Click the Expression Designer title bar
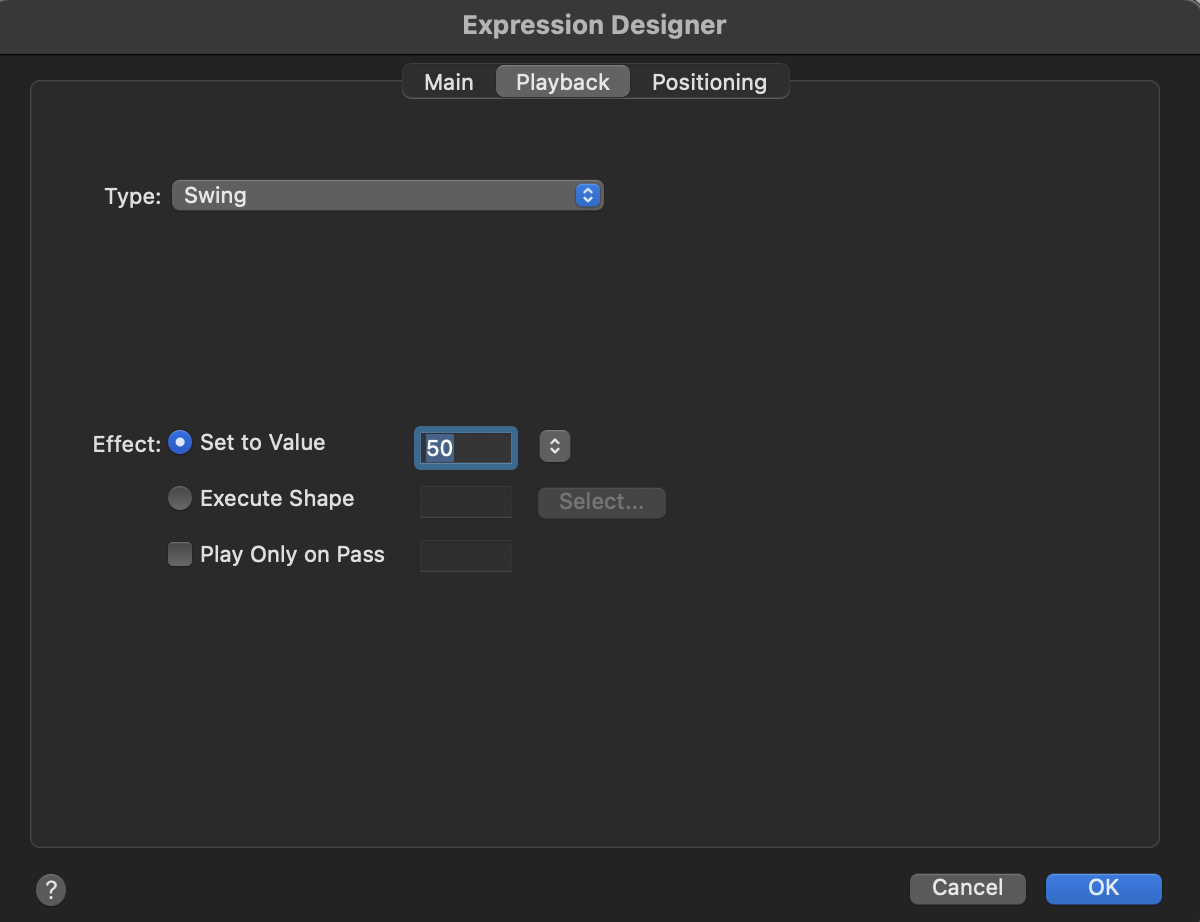This screenshot has height=922, width=1200. pos(594,26)
